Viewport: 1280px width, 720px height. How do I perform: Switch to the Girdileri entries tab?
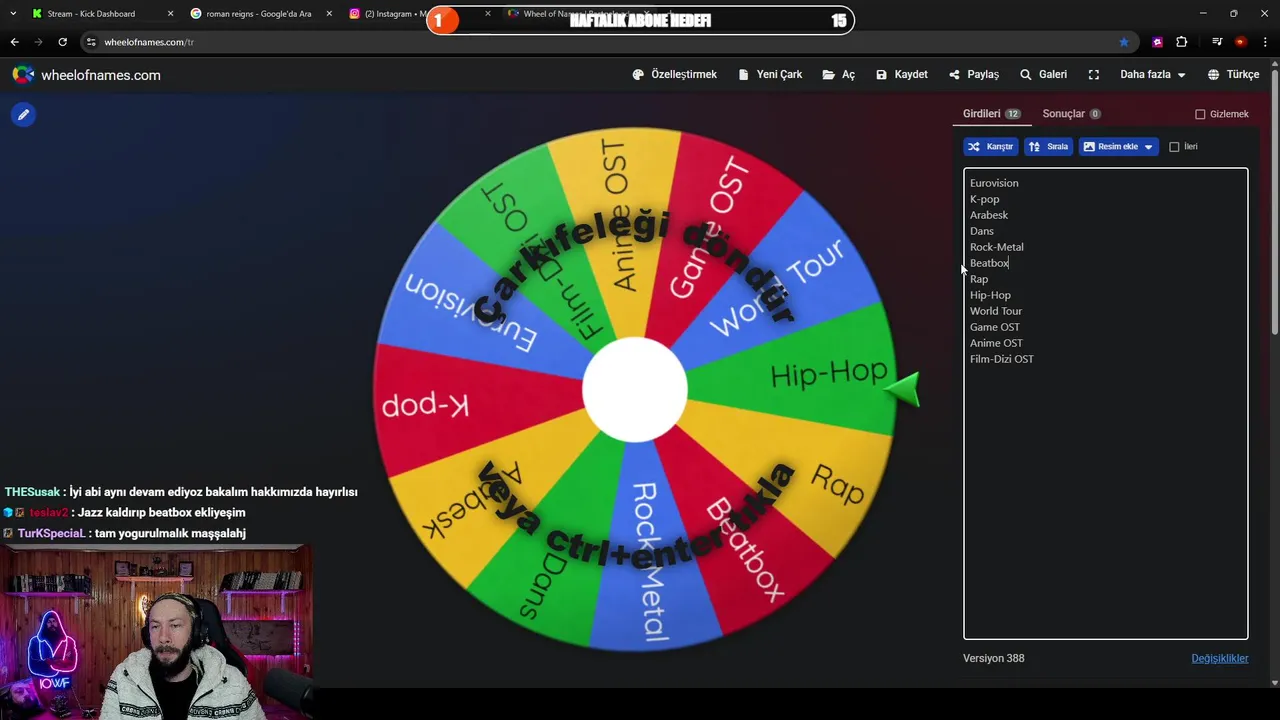[x=991, y=114]
